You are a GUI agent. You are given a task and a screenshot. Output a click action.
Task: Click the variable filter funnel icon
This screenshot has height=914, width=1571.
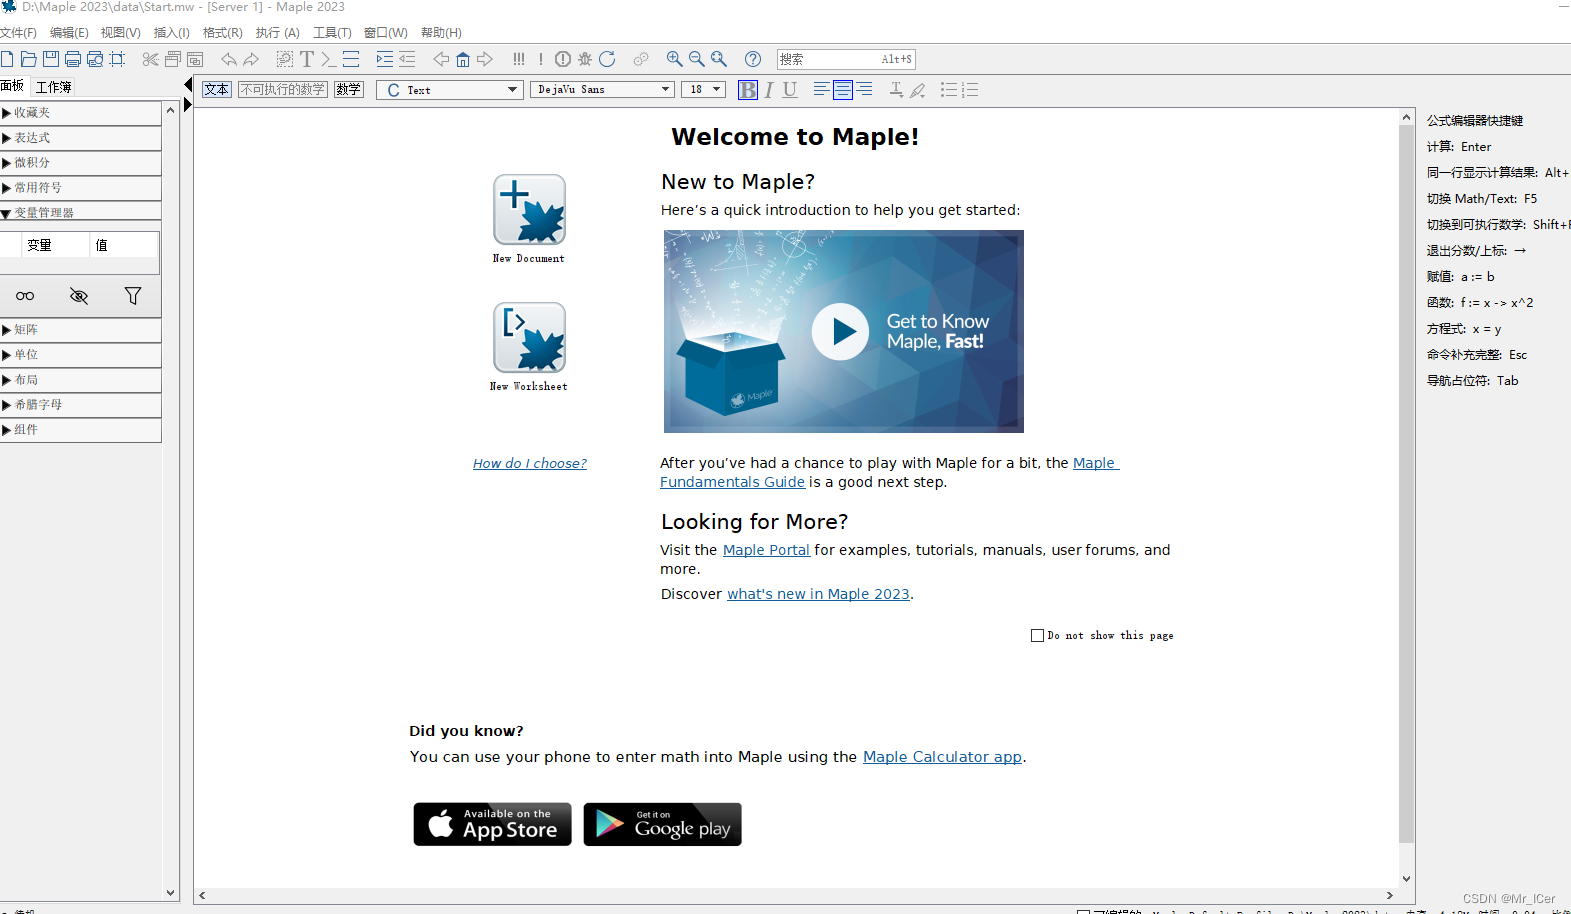tap(133, 296)
